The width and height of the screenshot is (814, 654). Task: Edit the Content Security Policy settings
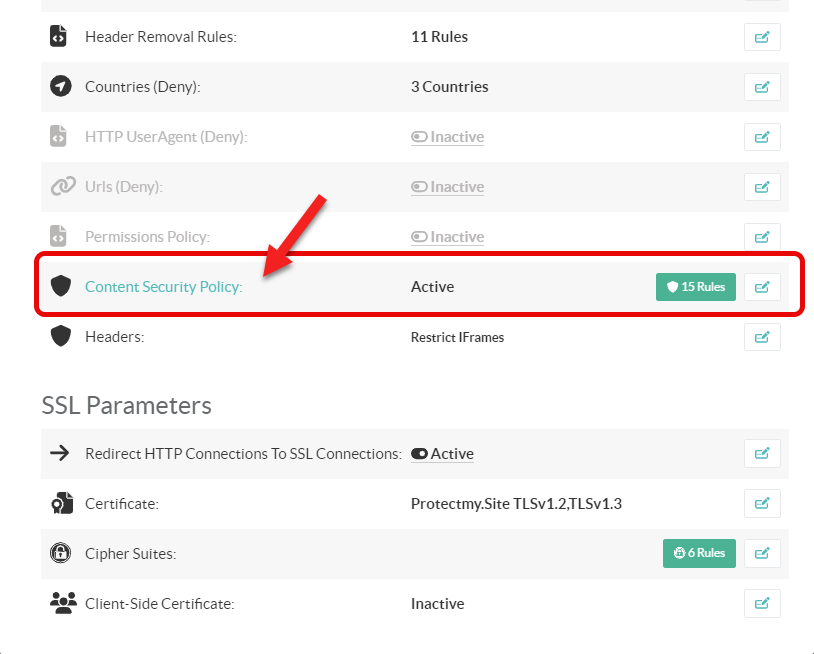coord(762,287)
